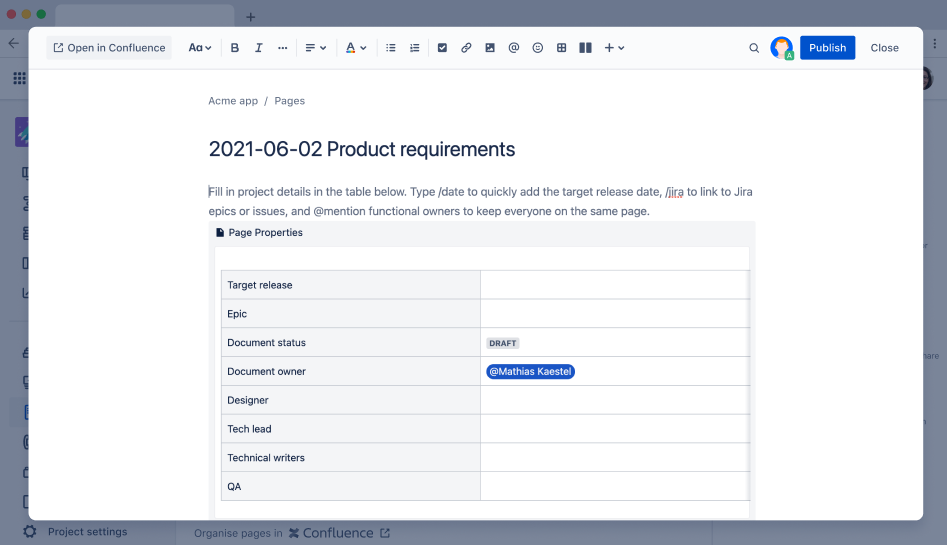Click the empty Technical writers value cell
The image size is (947, 545).
[x=615, y=457]
